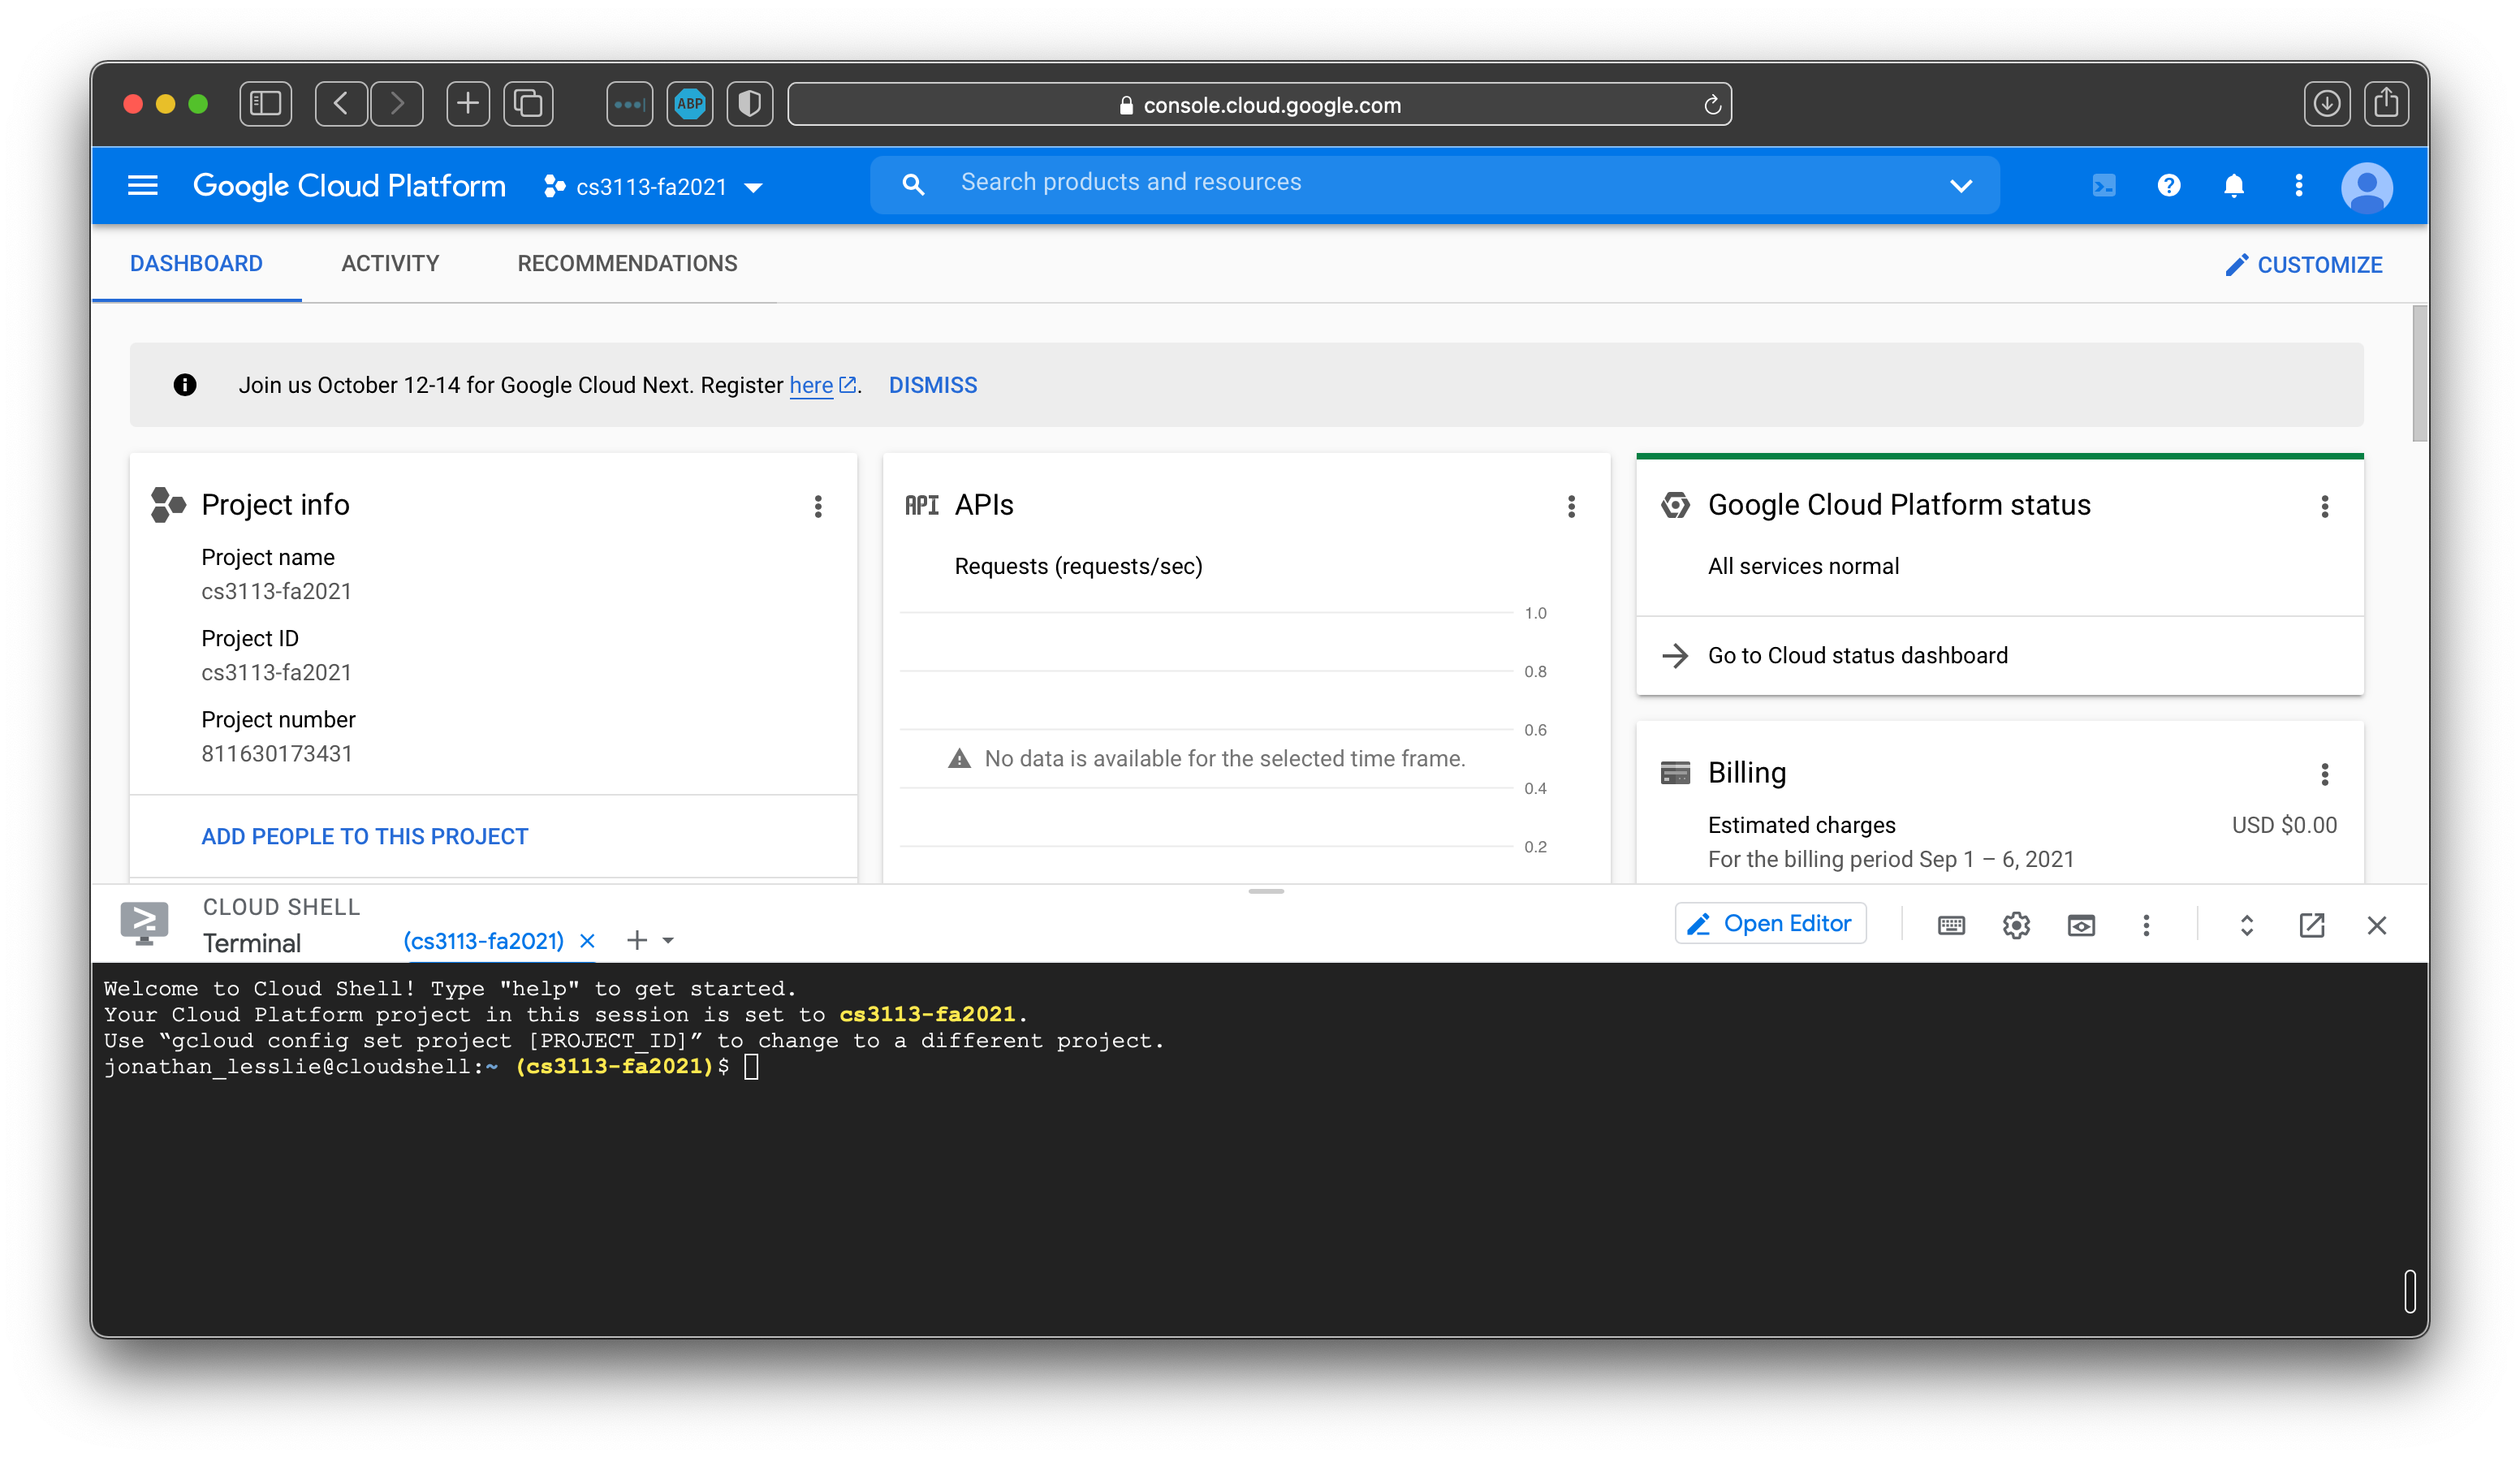Select the ACTIVITY tab
Screen dimensions: 2520x1458
(x=391, y=262)
